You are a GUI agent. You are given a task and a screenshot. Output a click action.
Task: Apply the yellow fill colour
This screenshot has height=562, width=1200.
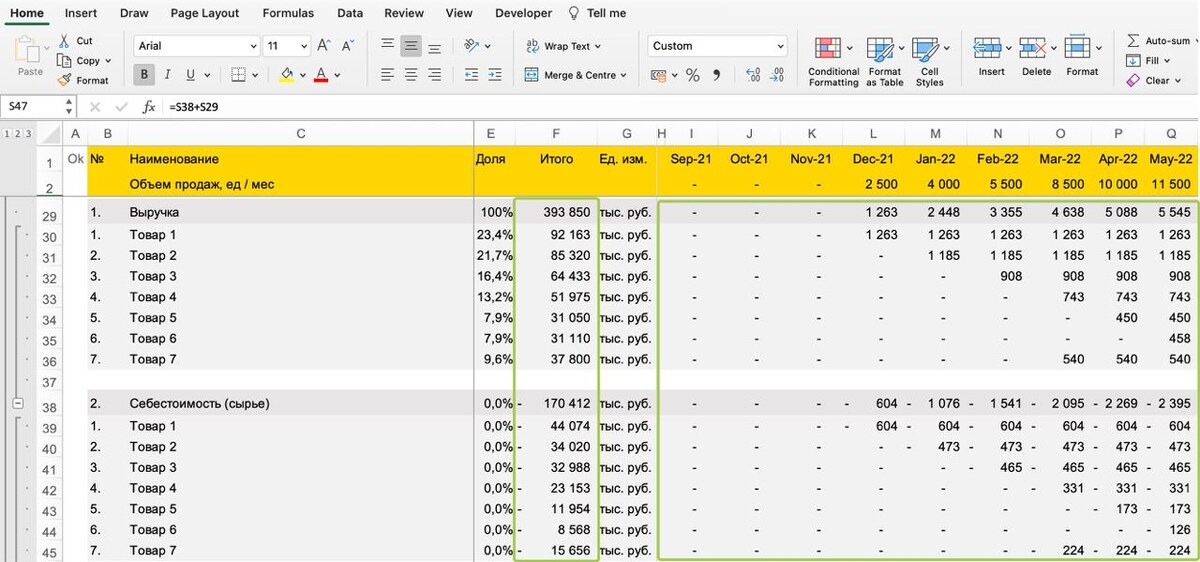pos(287,75)
